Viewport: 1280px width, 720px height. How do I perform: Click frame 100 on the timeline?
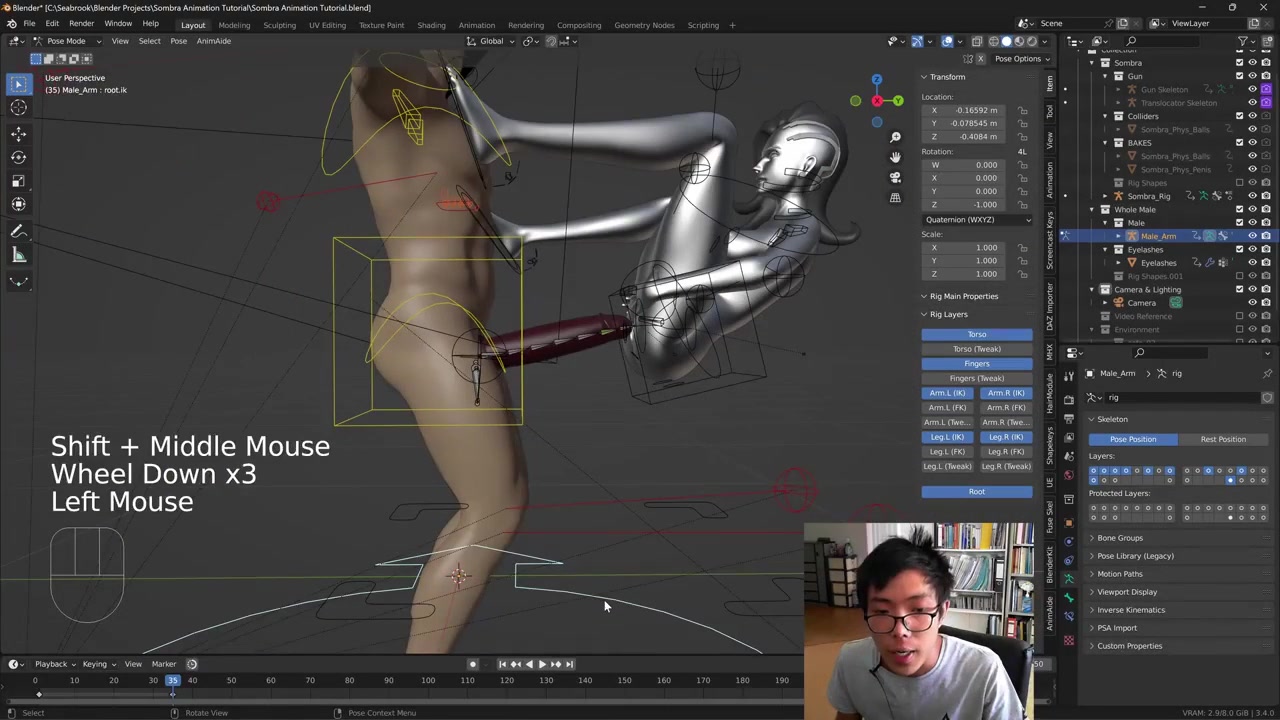point(428,681)
